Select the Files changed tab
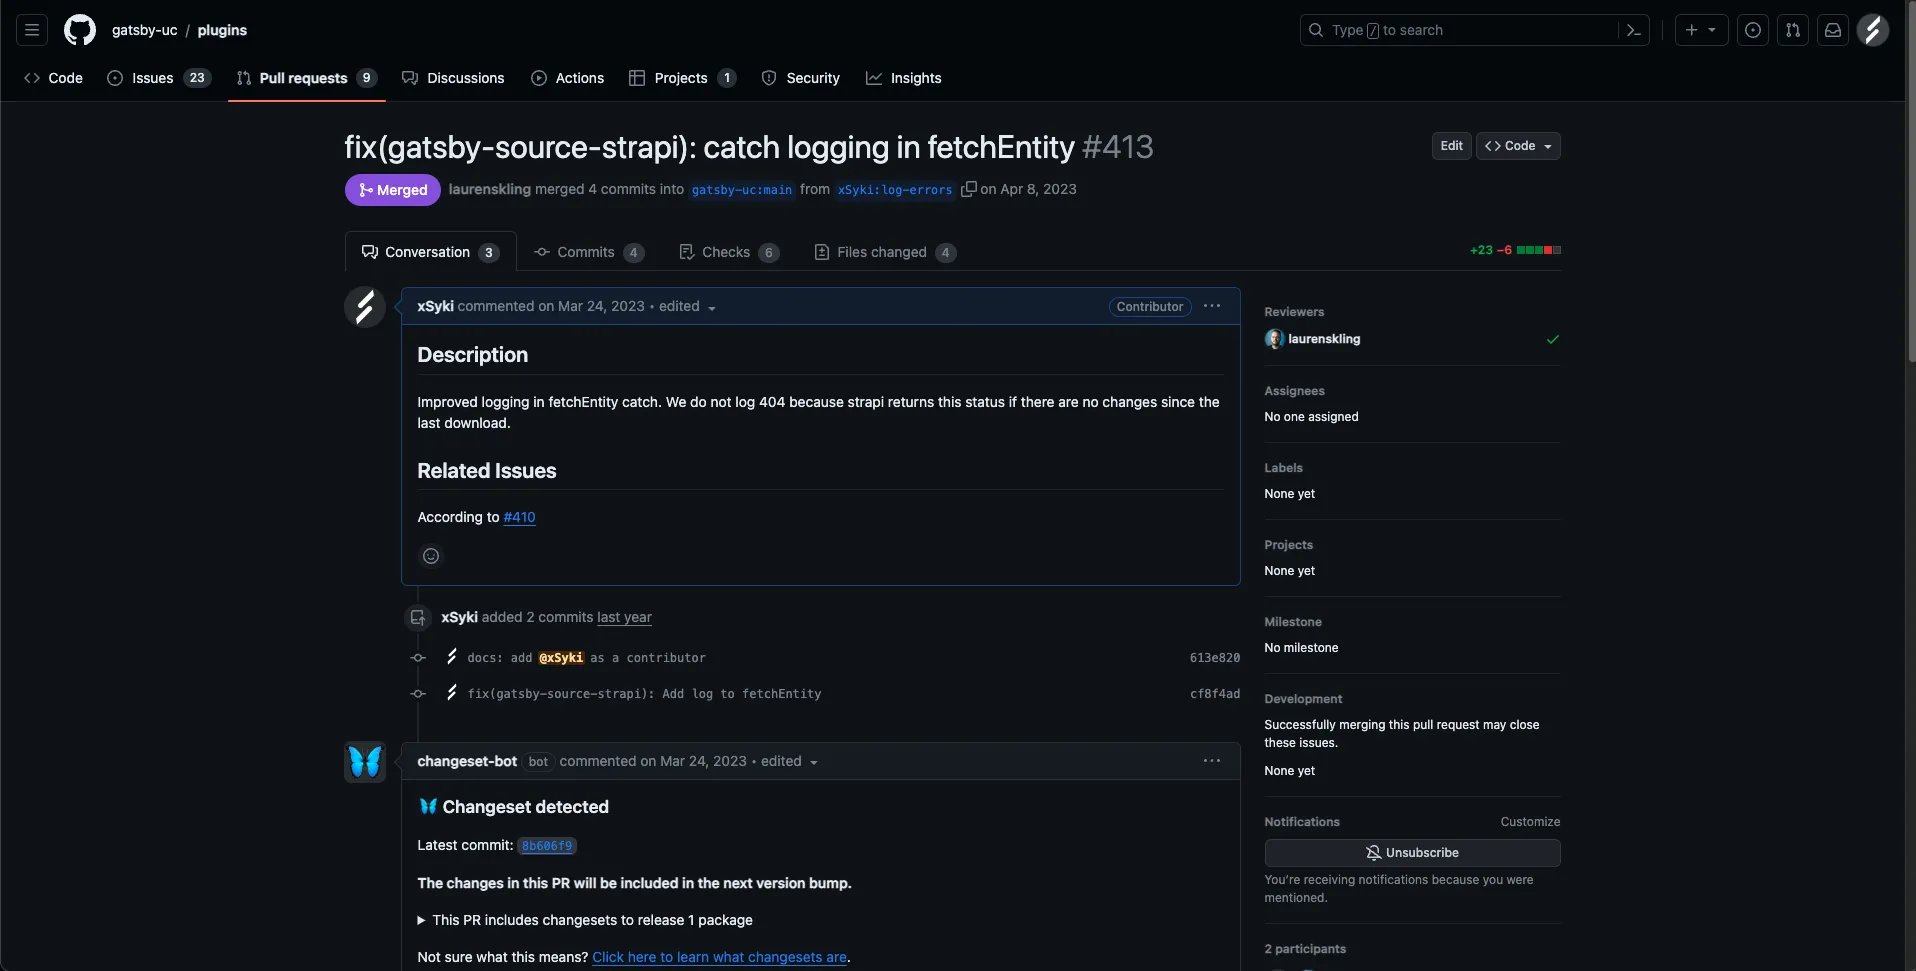The width and height of the screenshot is (1916, 971). [885, 252]
